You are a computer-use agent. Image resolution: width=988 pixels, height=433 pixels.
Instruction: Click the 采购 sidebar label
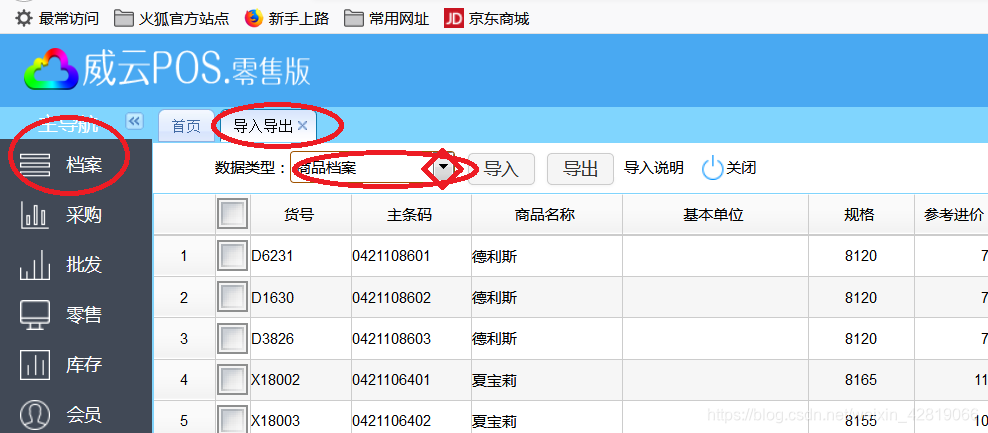(x=84, y=216)
